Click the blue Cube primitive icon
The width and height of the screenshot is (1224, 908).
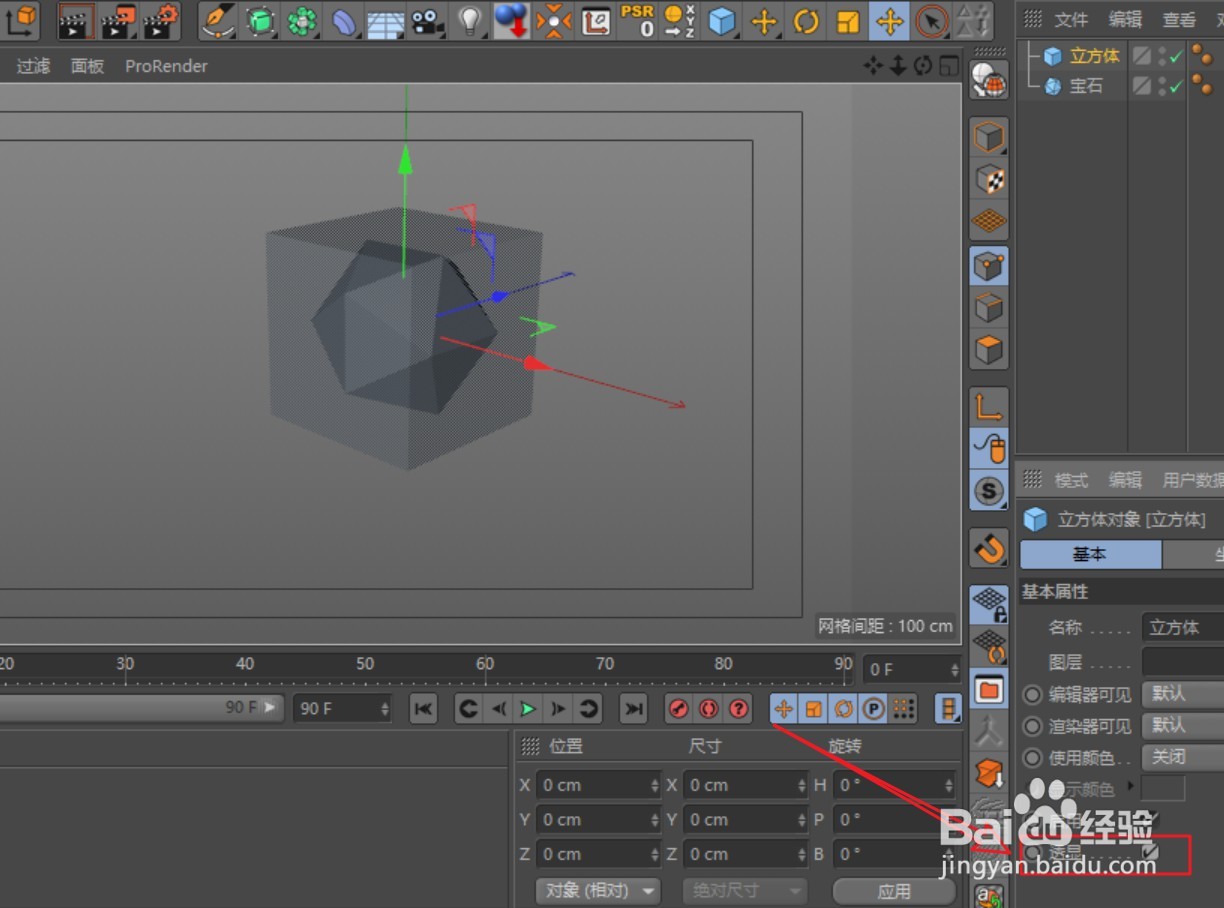721,20
